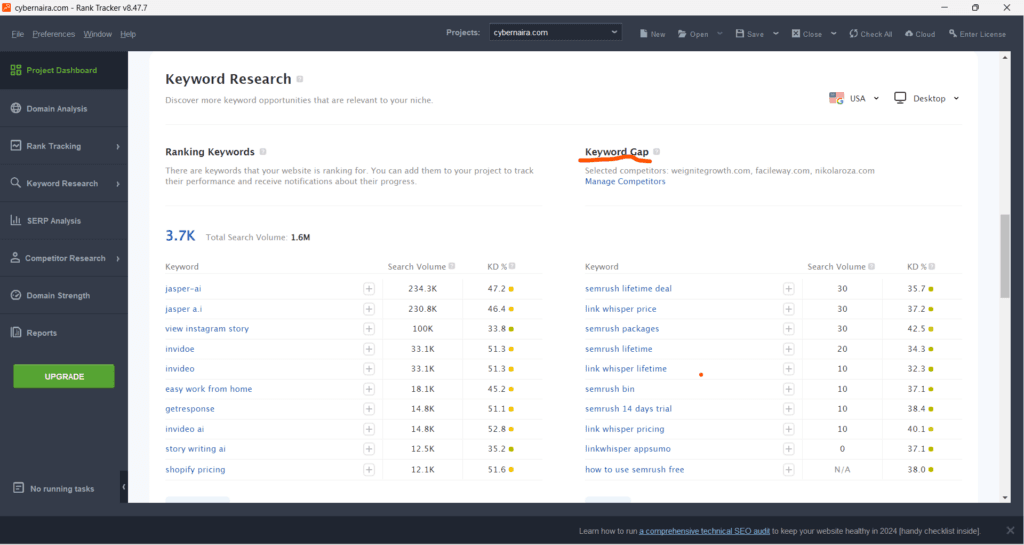Add jasper a.i keyword with plus icon
This screenshot has width=1024, height=545.
point(369,309)
